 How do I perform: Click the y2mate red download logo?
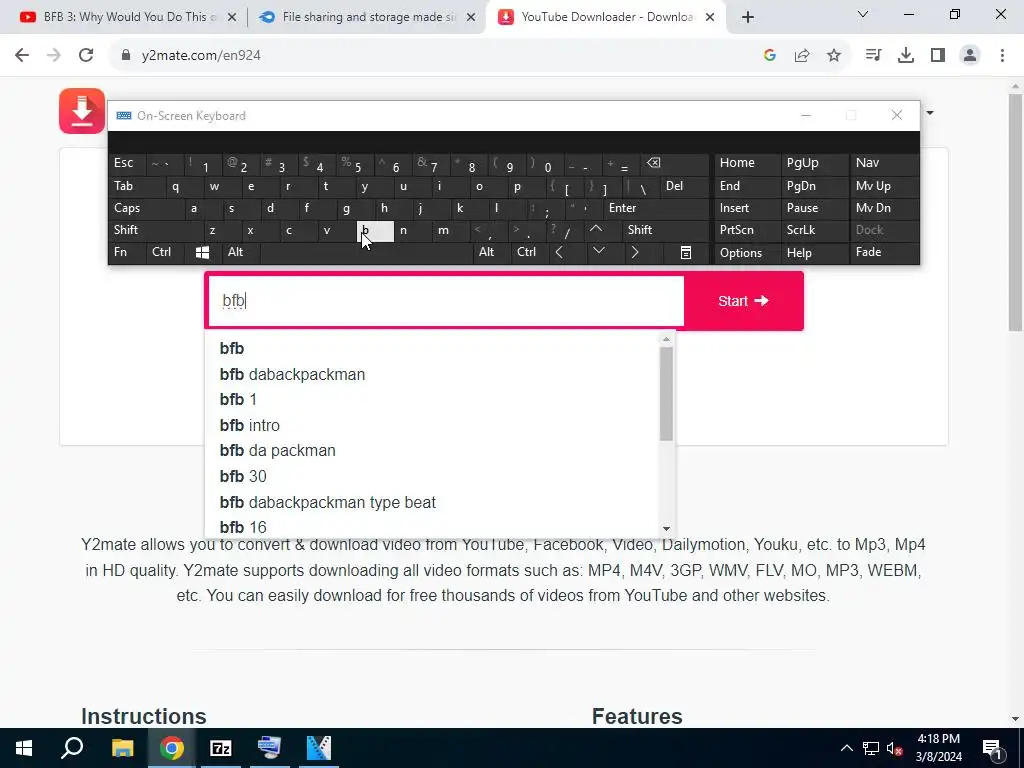(82, 111)
